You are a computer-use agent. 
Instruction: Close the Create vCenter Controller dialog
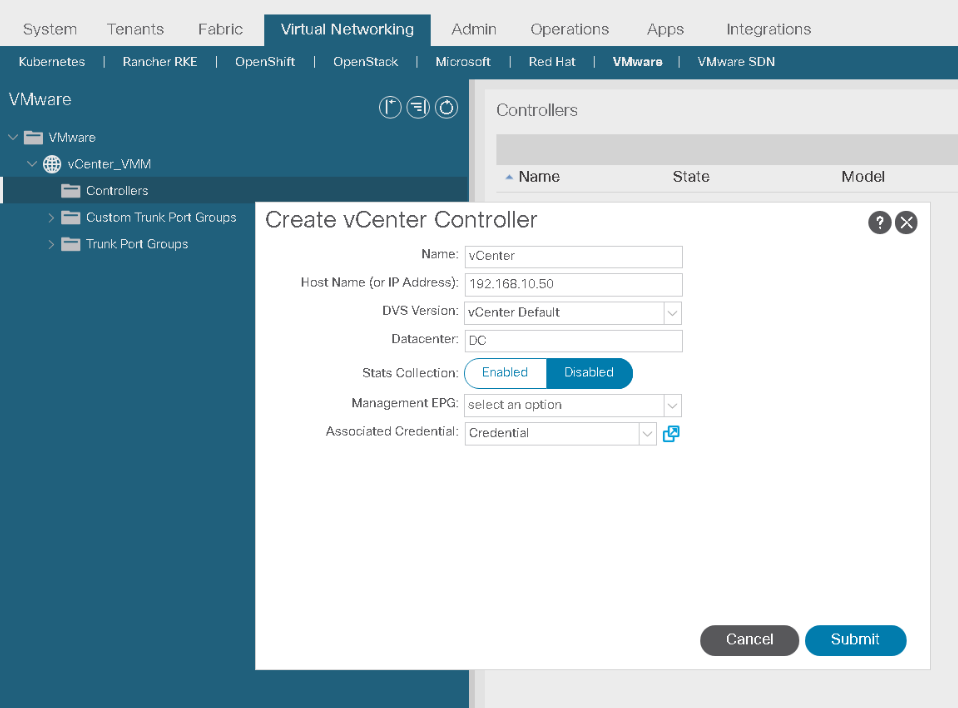(x=906, y=222)
